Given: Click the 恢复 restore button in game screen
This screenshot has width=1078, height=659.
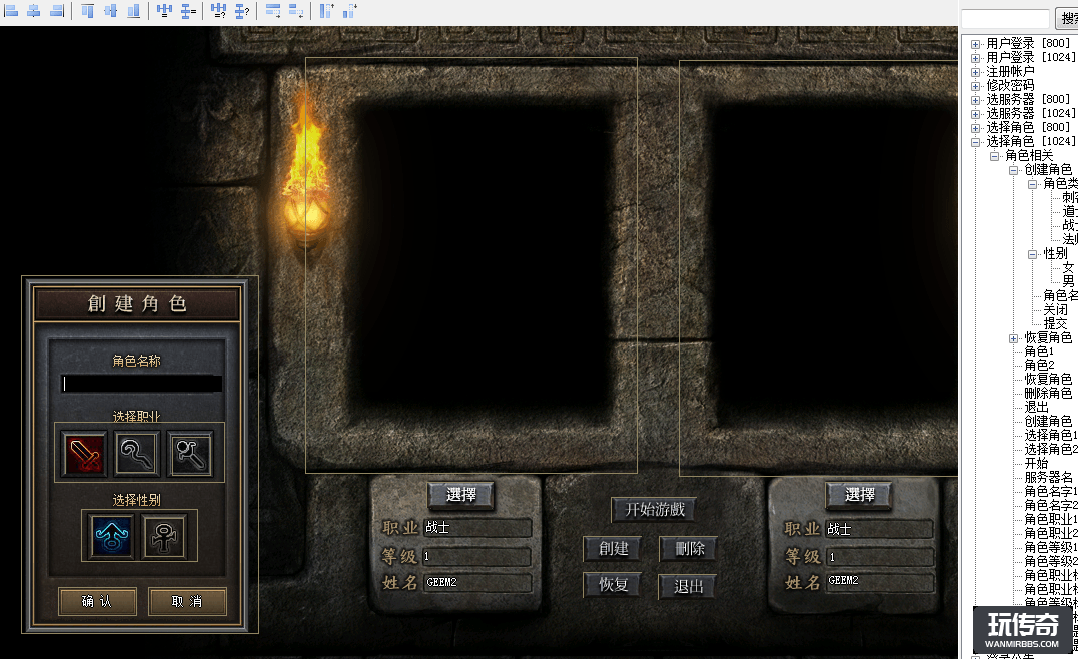Looking at the screenshot, I should (x=613, y=585).
